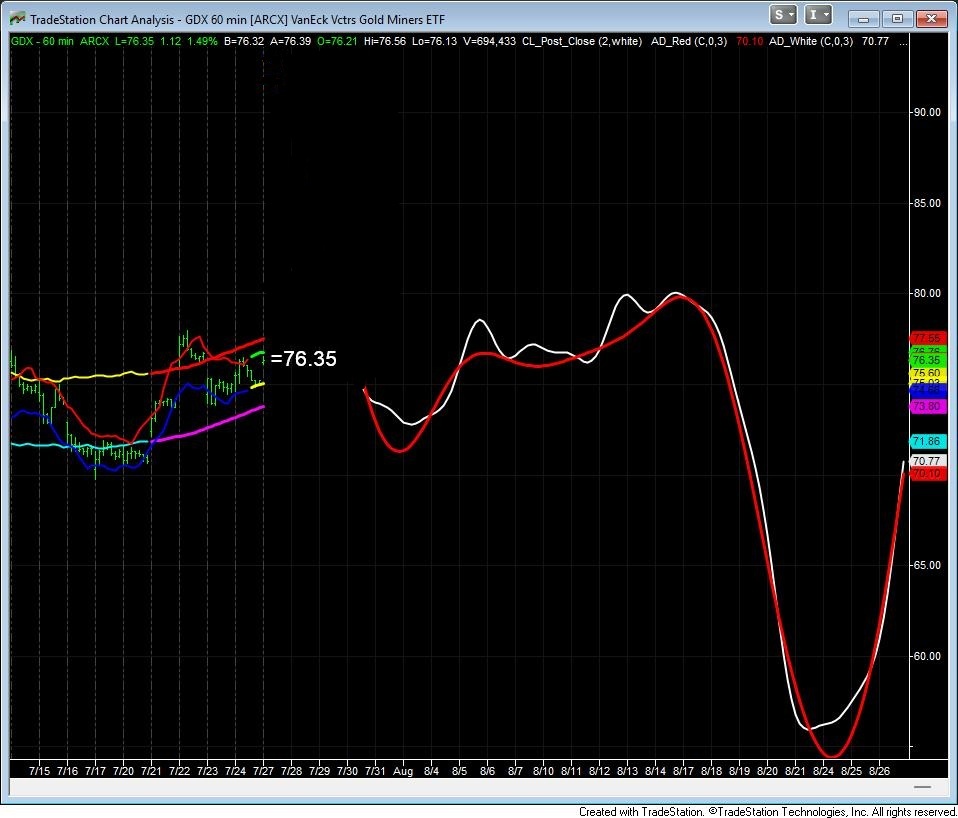Click the TradeStation chart icon in title bar
The height and width of the screenshot is (818, 958).
point(18,19)
